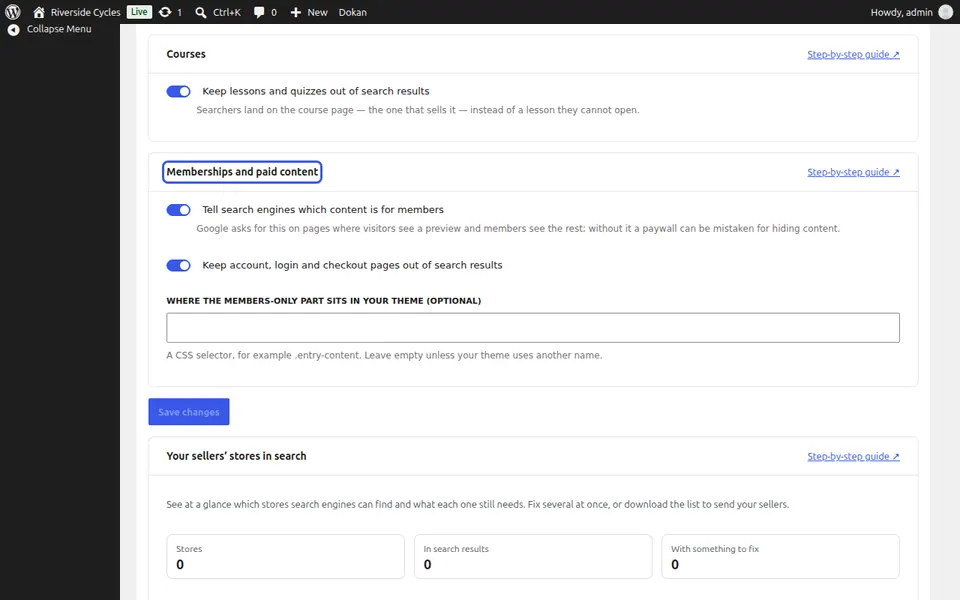Click the text 'Collapse Menu'
The image size is (960, 600).
(x=59, y=29)
